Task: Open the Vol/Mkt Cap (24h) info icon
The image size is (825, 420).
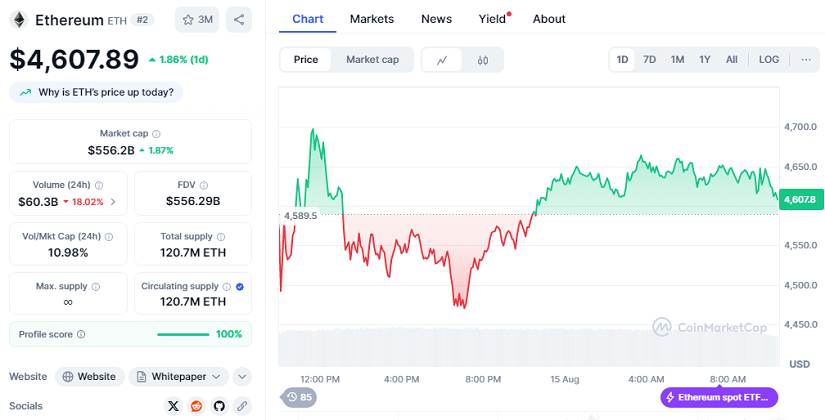Action: (109, 237)
